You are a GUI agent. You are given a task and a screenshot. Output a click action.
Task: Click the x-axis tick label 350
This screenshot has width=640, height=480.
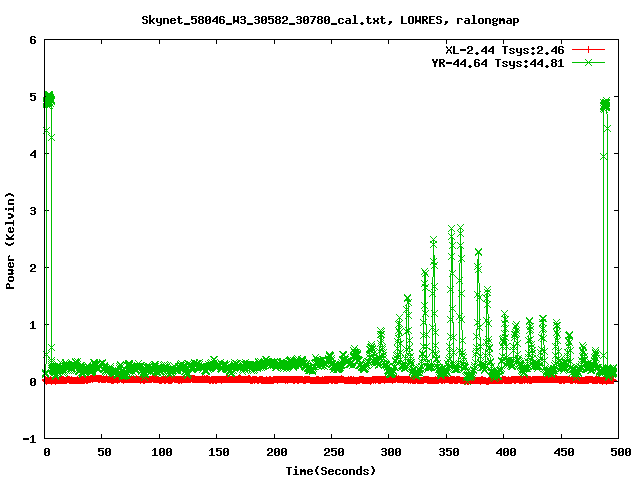[x=449, y=452]
